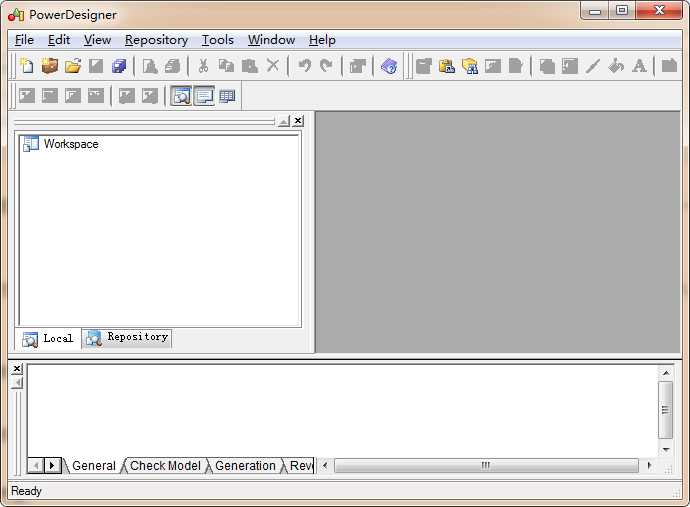This screenshot has height=507, width=690.
Task: Minimize the PowerDesigner window
Action: tap(595, 11)
